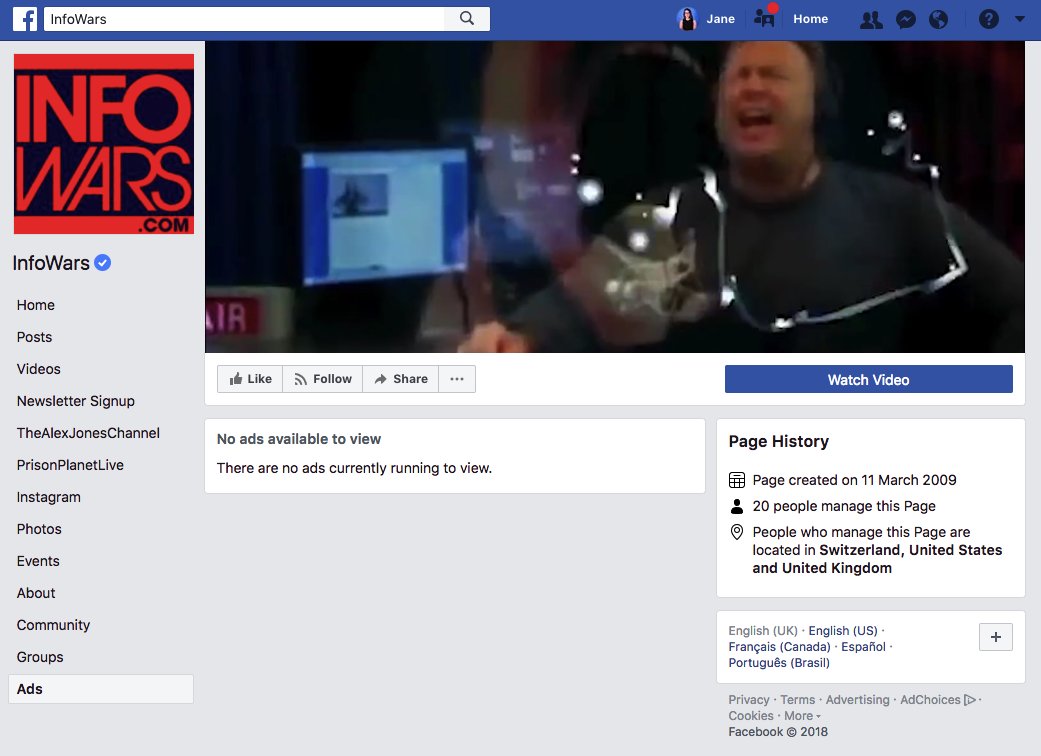Click 'English (UK)' language text
Image resolution: width=1041 pixels, height=756 pixels.
coord(763,631)
